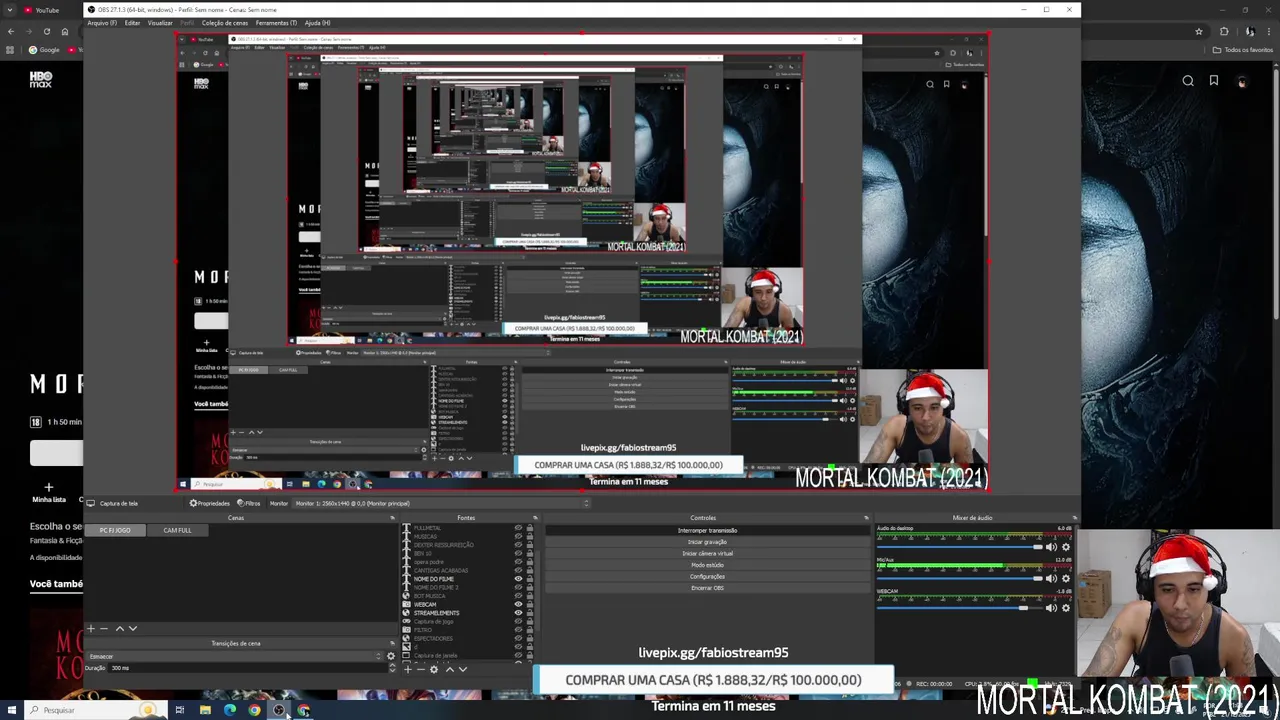This screenshot has height=720, width=1280.
Task: Open the Visualizar menu in OBS
Action: click(160, 23)
